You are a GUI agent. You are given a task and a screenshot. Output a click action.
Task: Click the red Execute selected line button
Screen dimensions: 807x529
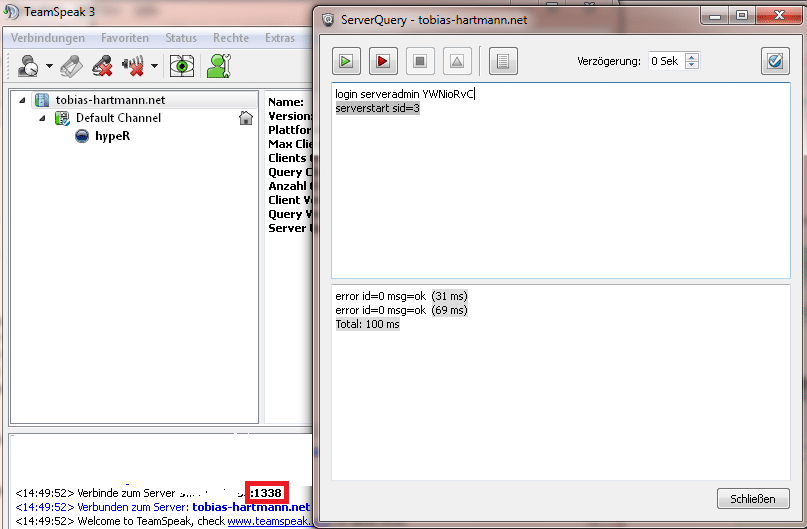tap(383, 61)
